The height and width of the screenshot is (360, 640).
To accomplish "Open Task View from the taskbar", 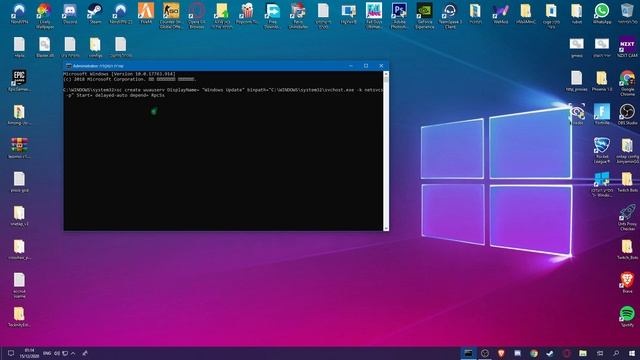I will (599, 353).
